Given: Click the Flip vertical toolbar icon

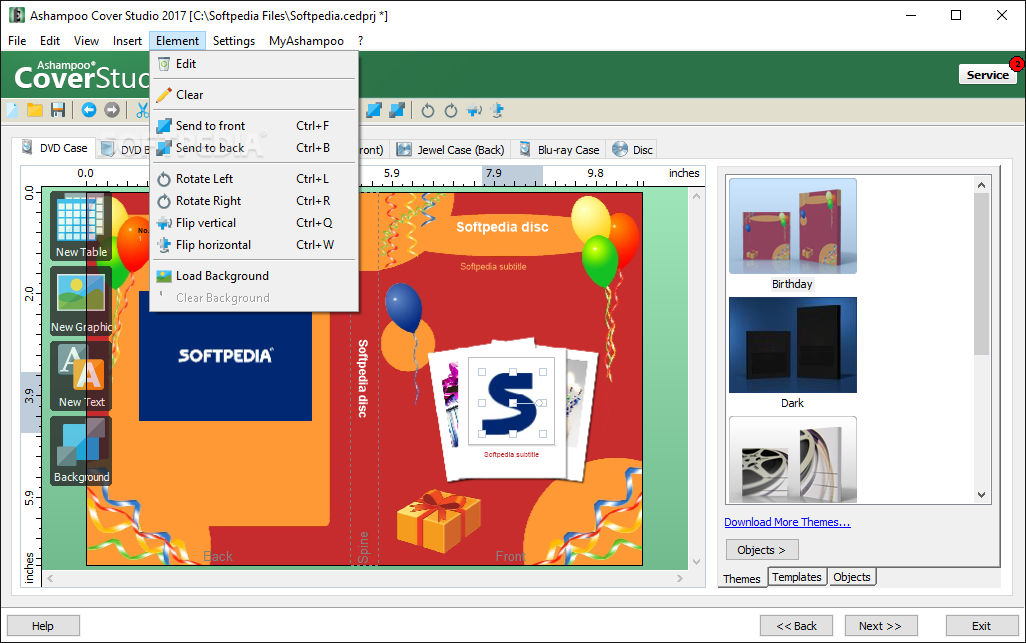Looking at the screenshot, I should [x=474, y=111].
